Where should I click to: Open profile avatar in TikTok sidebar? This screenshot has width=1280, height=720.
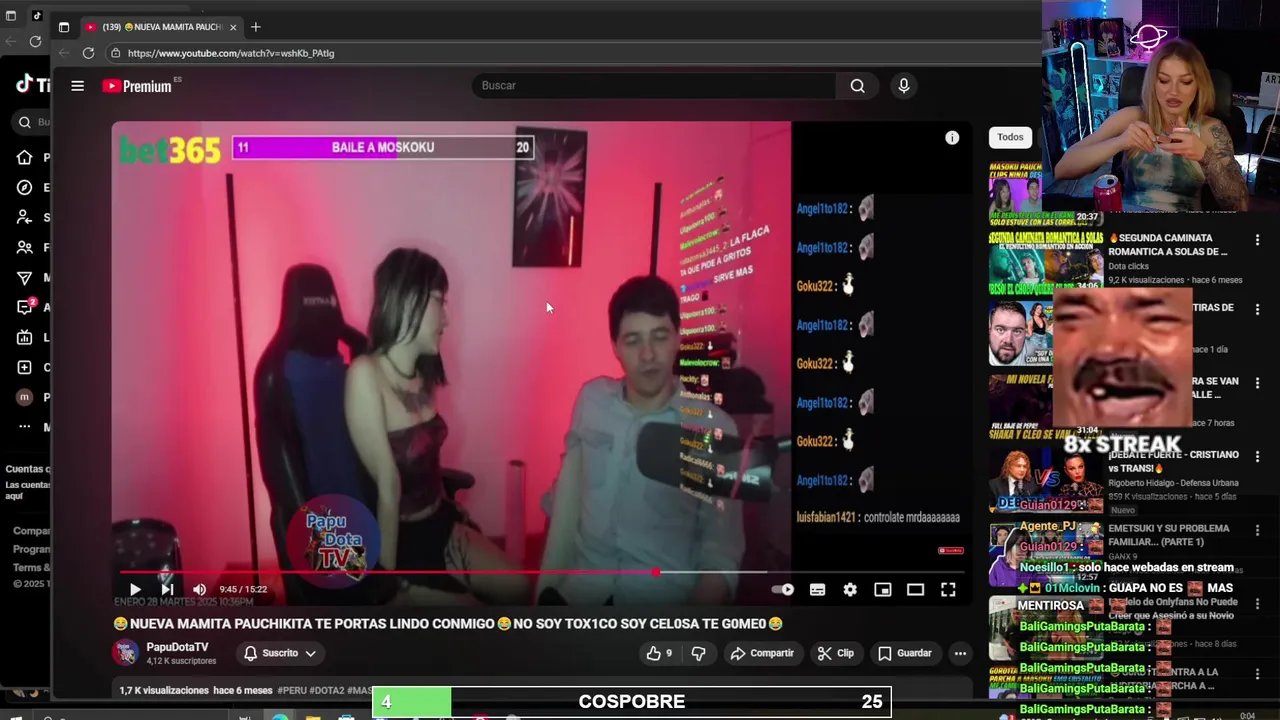24,397
